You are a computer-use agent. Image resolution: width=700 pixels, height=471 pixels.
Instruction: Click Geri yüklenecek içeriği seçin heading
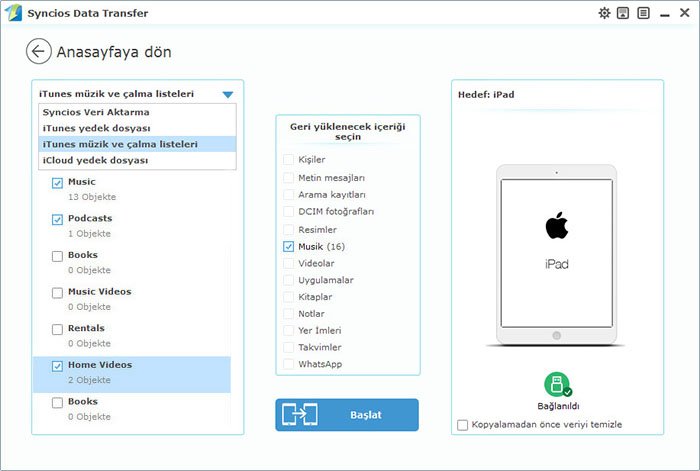coord(348,132)
